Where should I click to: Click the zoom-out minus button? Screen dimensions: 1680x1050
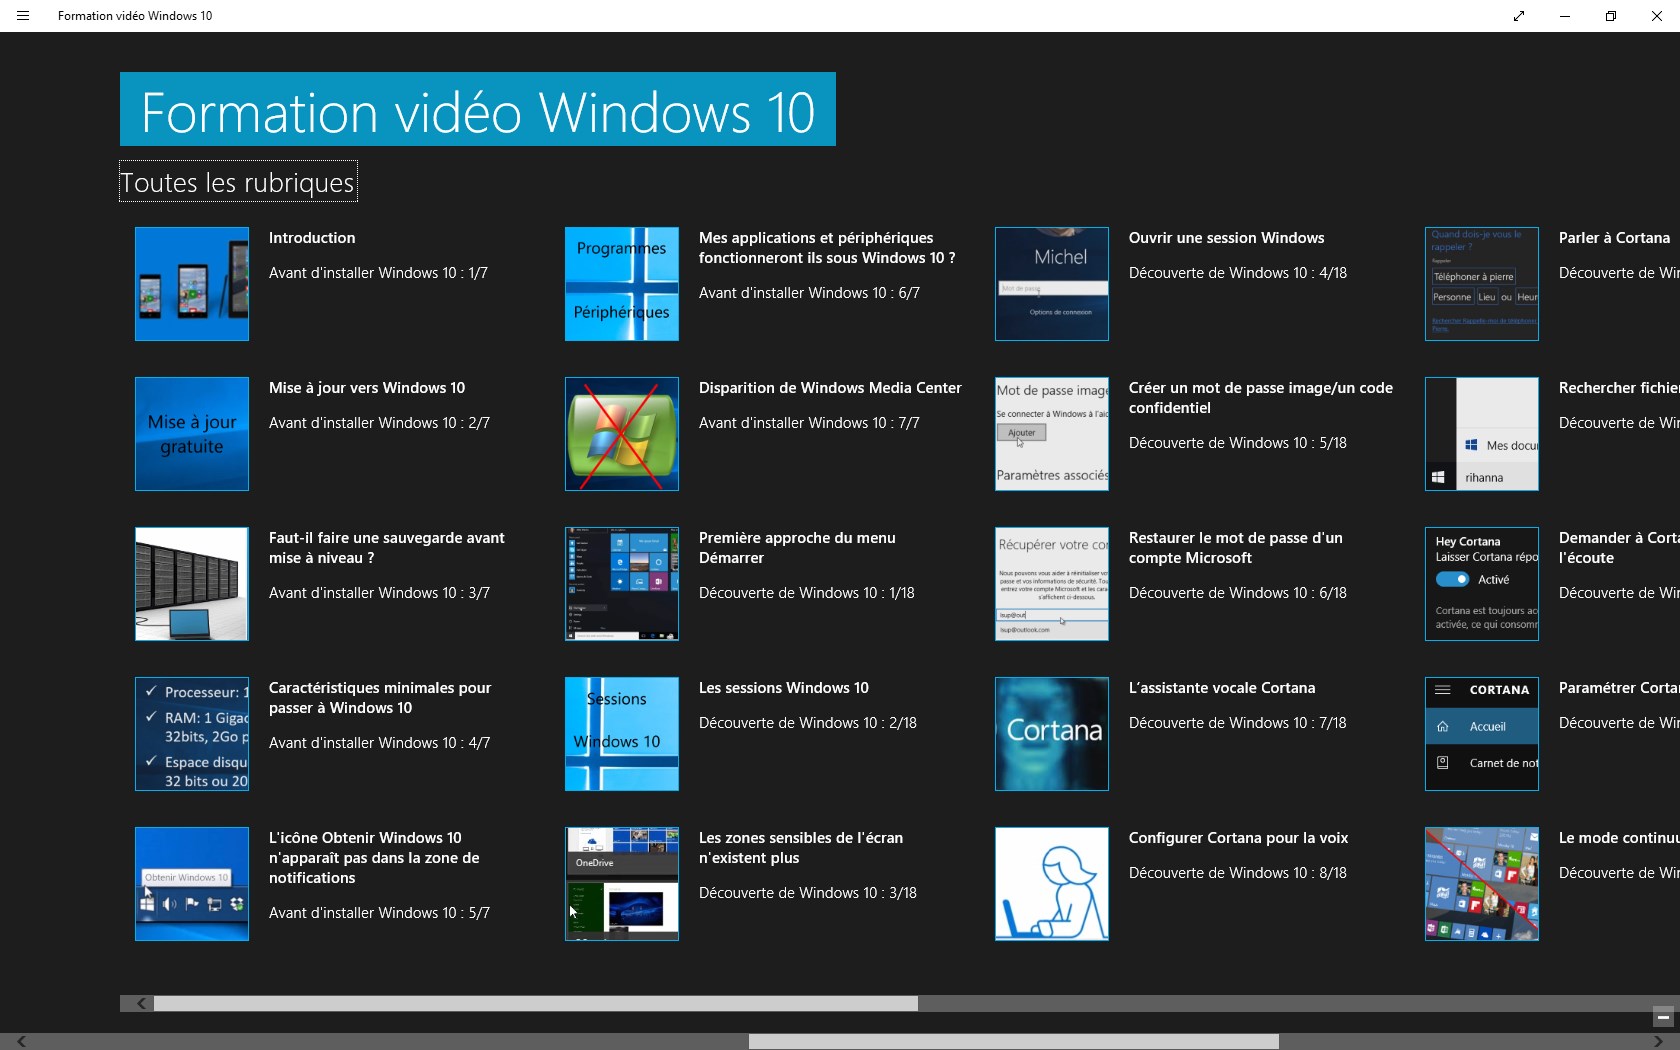(1663, 1017)
